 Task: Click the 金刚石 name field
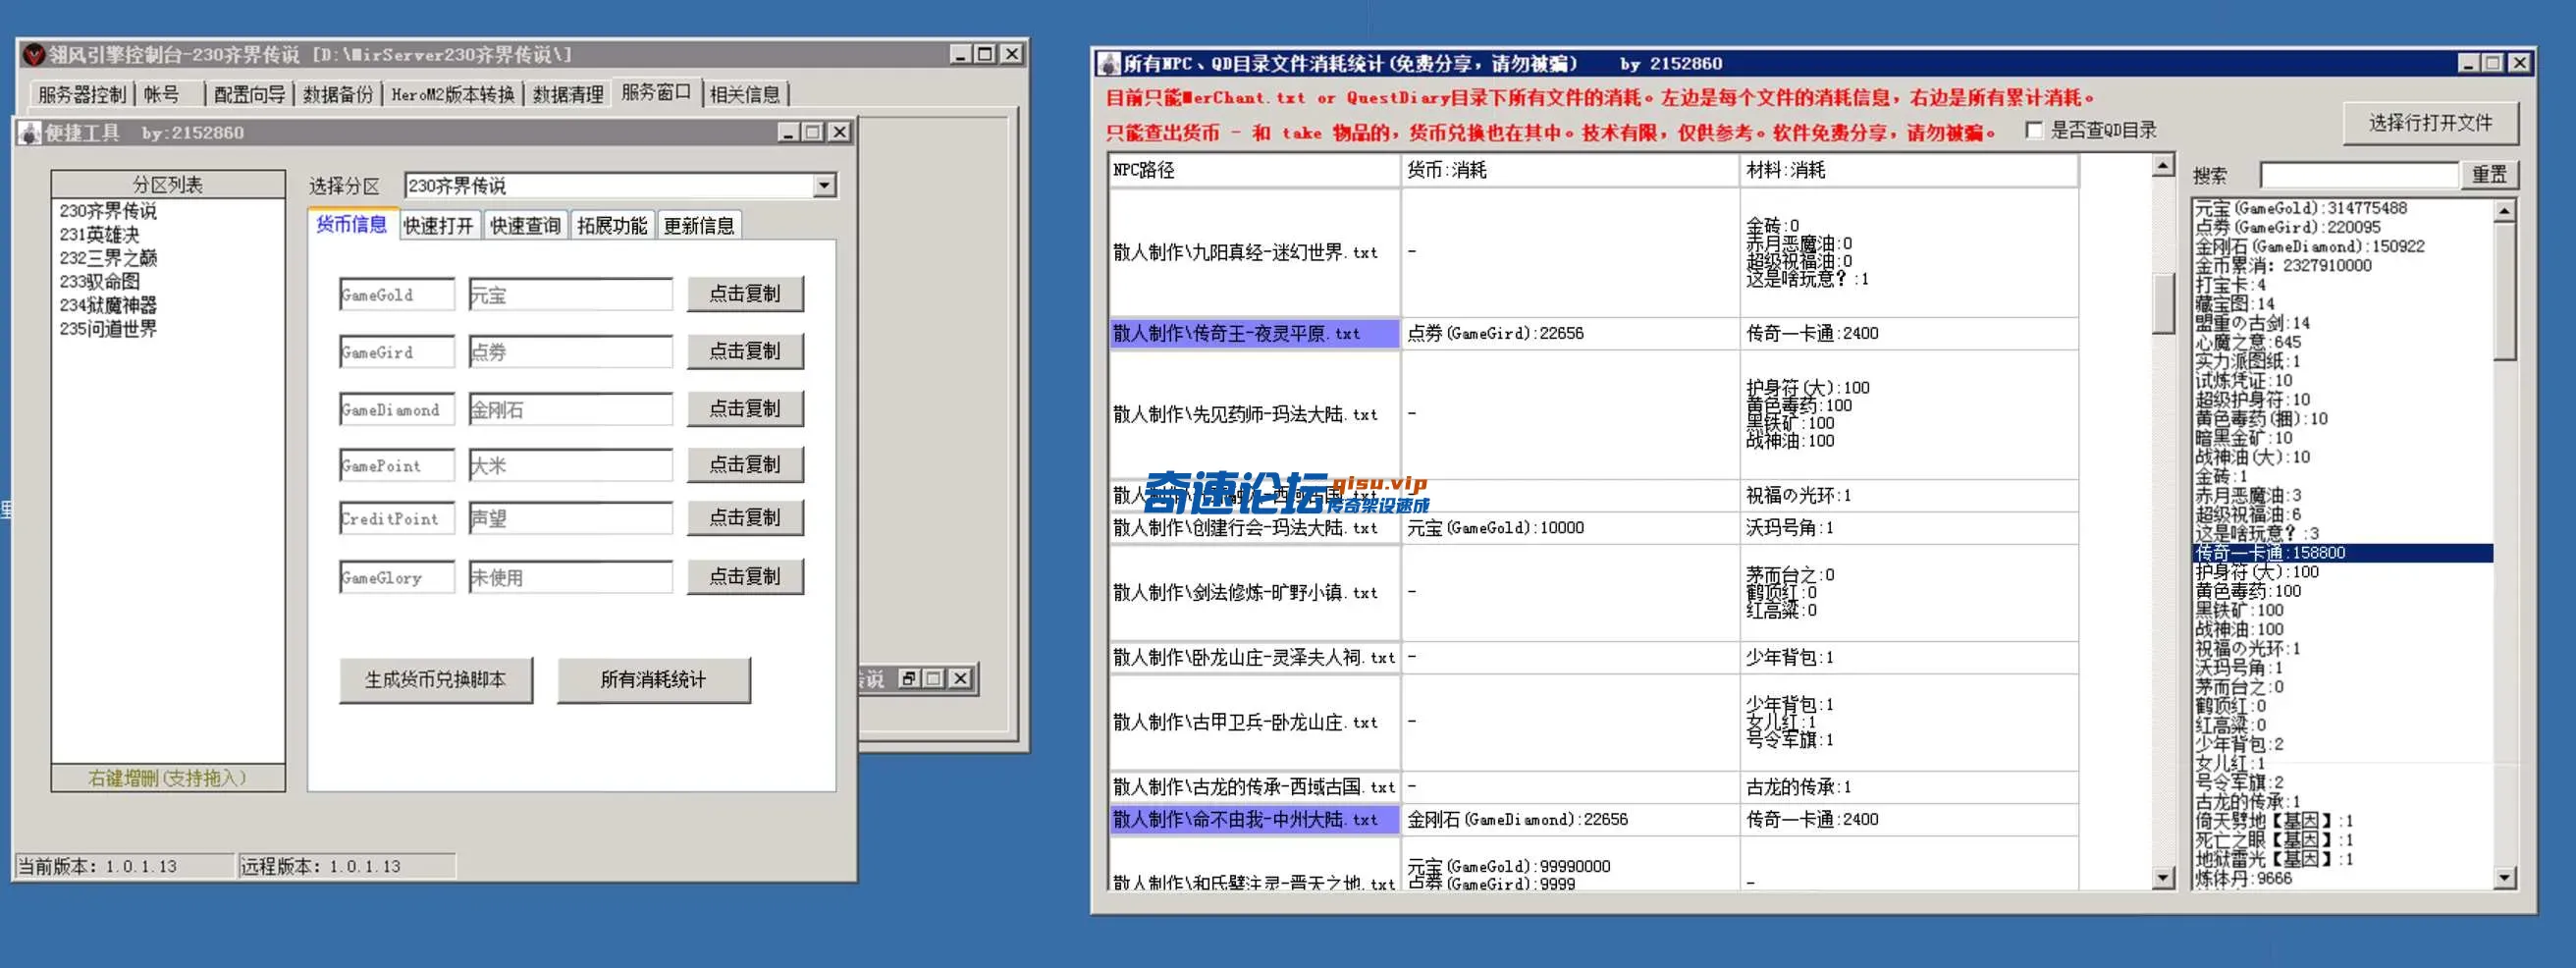point(570,409)
